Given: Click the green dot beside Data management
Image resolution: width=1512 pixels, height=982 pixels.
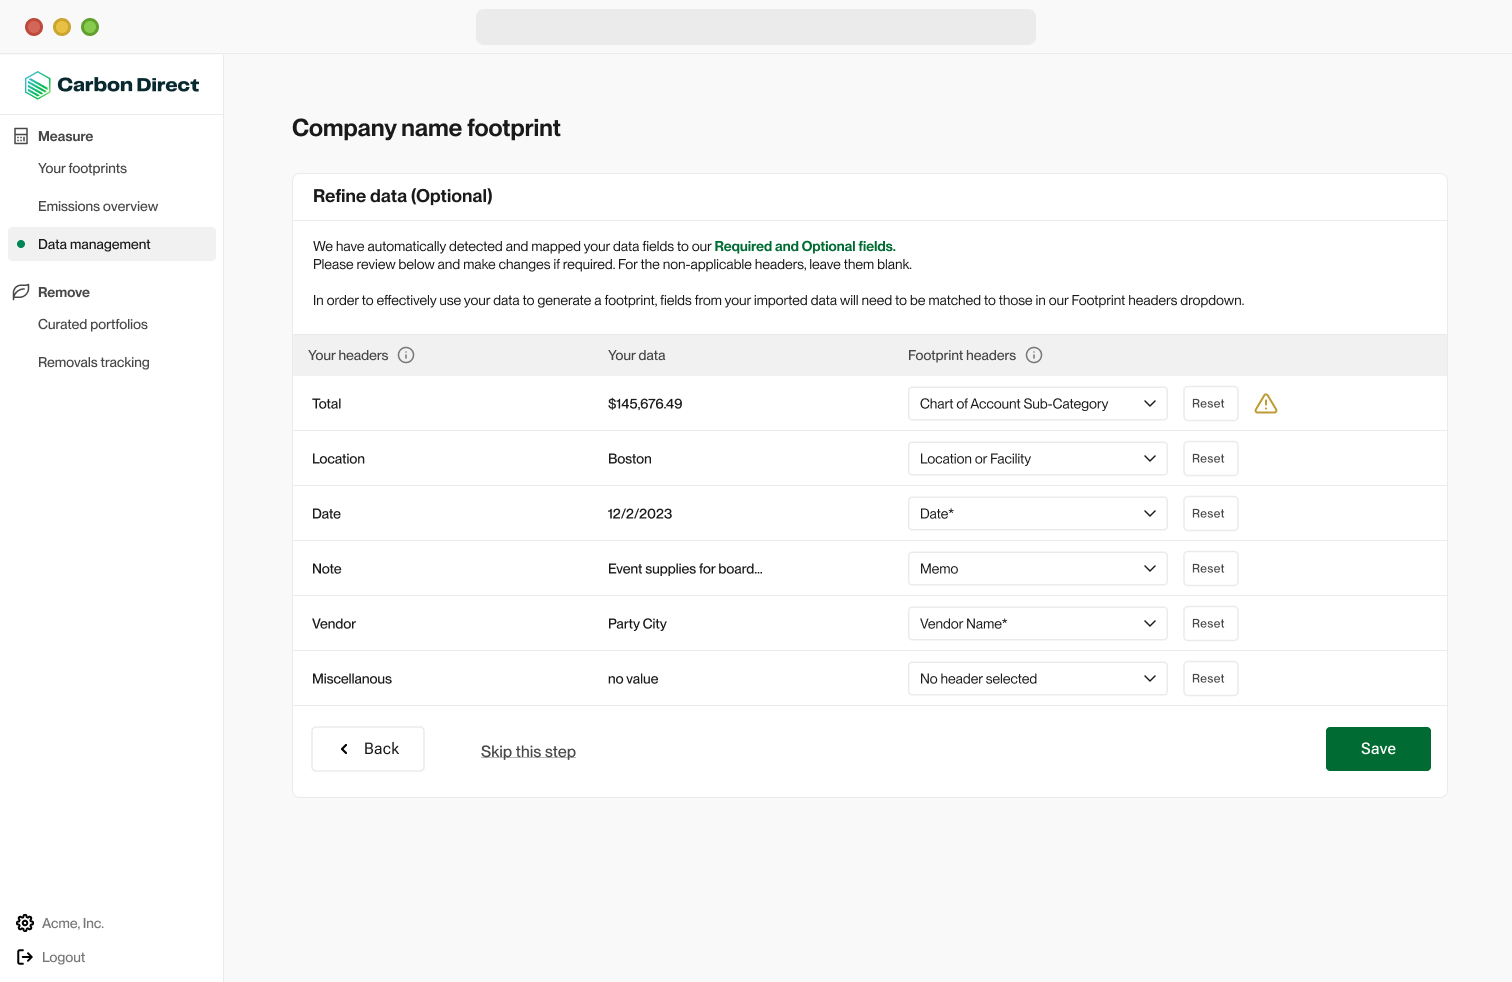Looking at the screenshot, I should [x=21, y=244].
